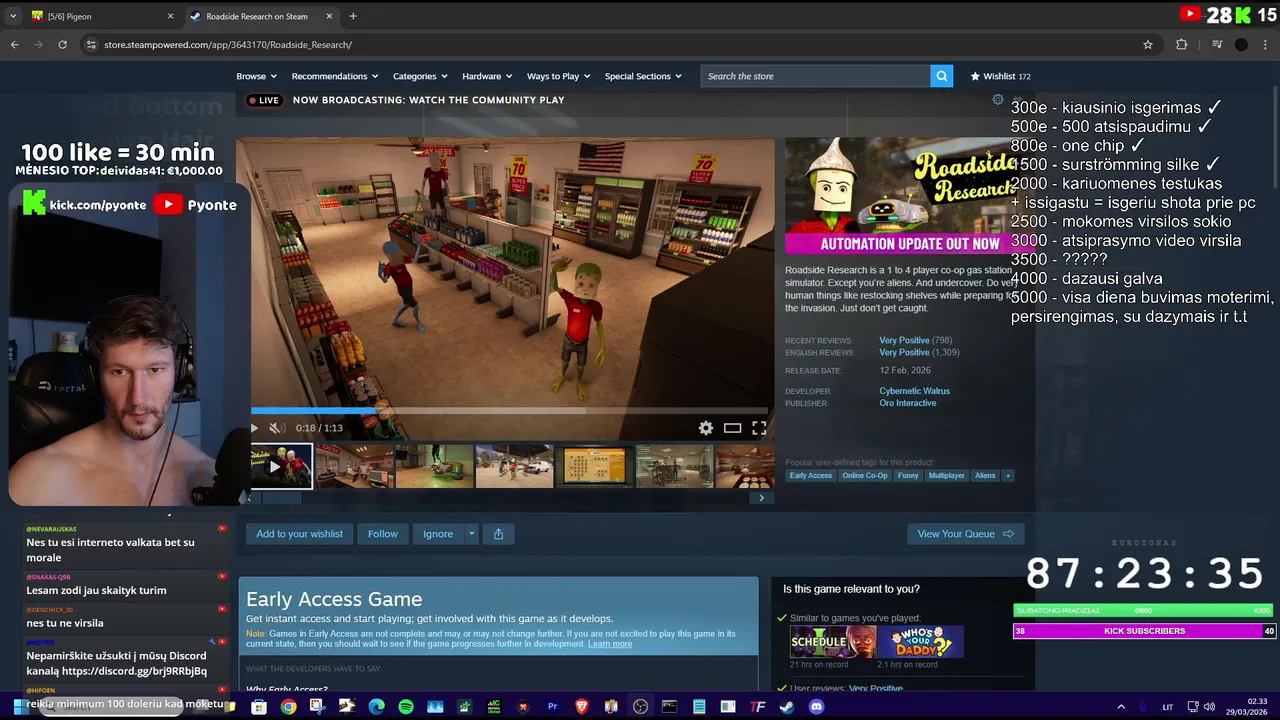Screen dimensions: 1280x720
Task: Bookmark this page with the star icon
Action: coord(1148,44)
